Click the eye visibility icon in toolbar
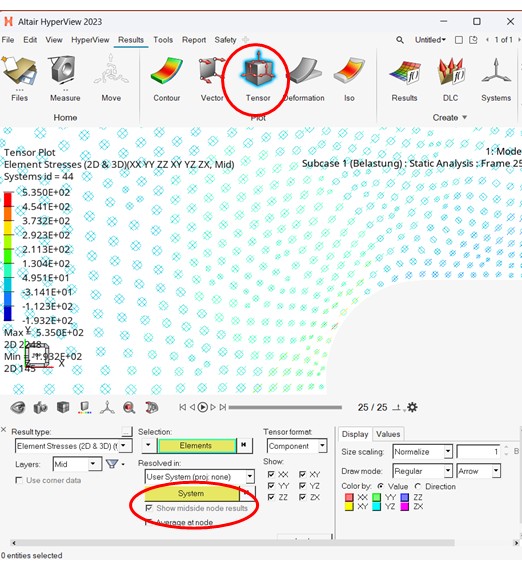Viewport: 522px width, 567px height. 18,408
